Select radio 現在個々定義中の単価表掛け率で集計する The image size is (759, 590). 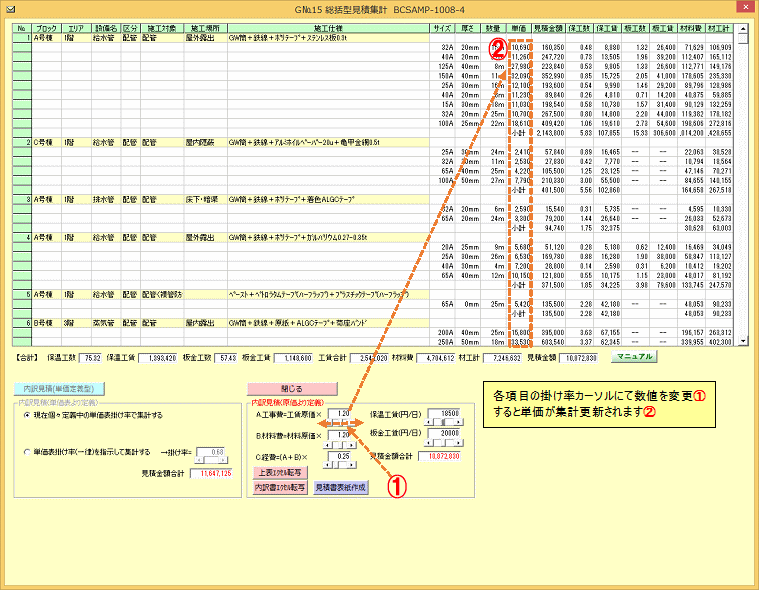click(26, 414)
